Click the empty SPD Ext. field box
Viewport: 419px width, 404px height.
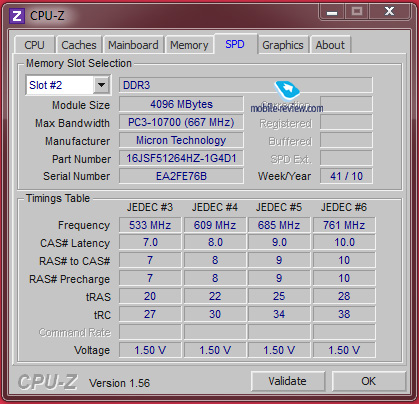click(346, 158)
